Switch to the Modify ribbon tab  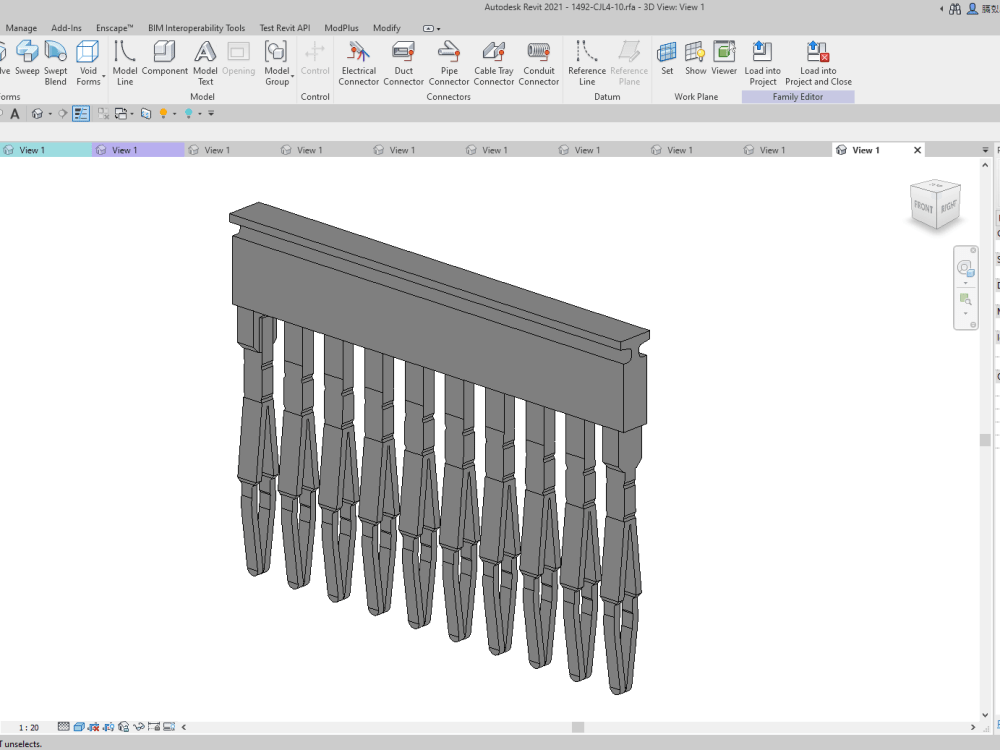tap(386, 27)
